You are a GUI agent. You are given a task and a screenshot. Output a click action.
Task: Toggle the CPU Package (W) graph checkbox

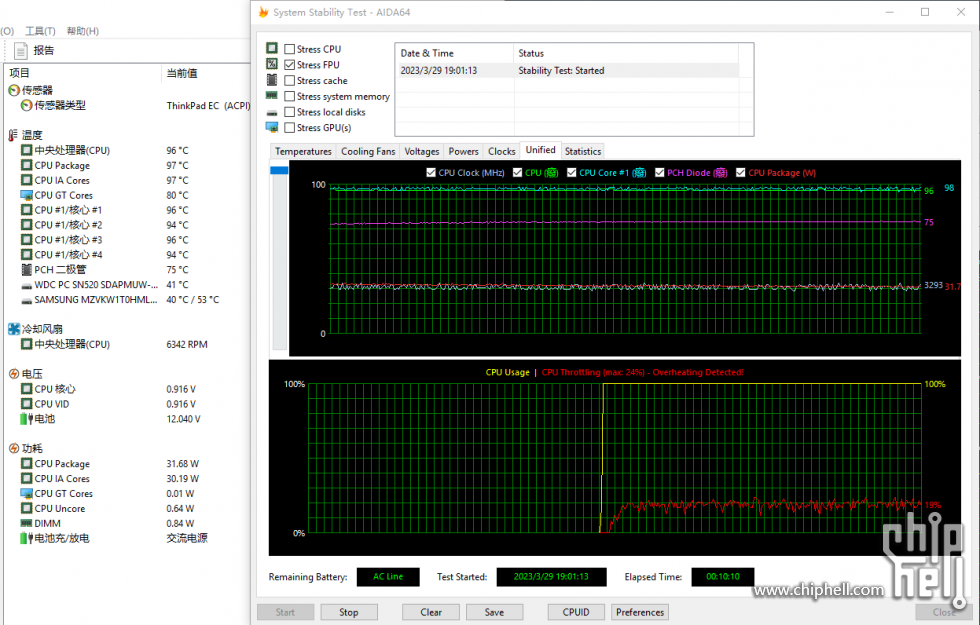coord(741,172)
